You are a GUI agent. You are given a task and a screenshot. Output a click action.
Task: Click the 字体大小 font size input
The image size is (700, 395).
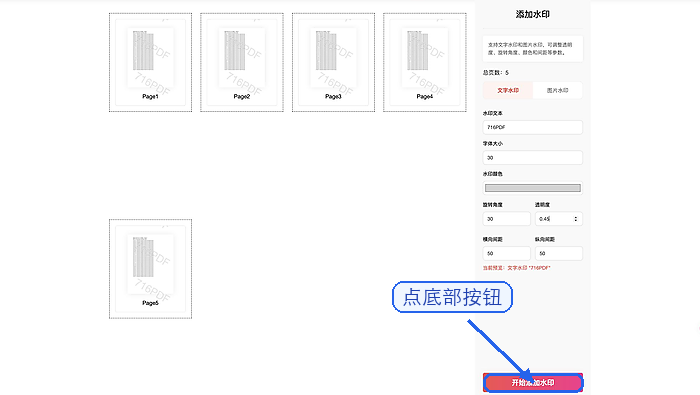pos(533,158)
